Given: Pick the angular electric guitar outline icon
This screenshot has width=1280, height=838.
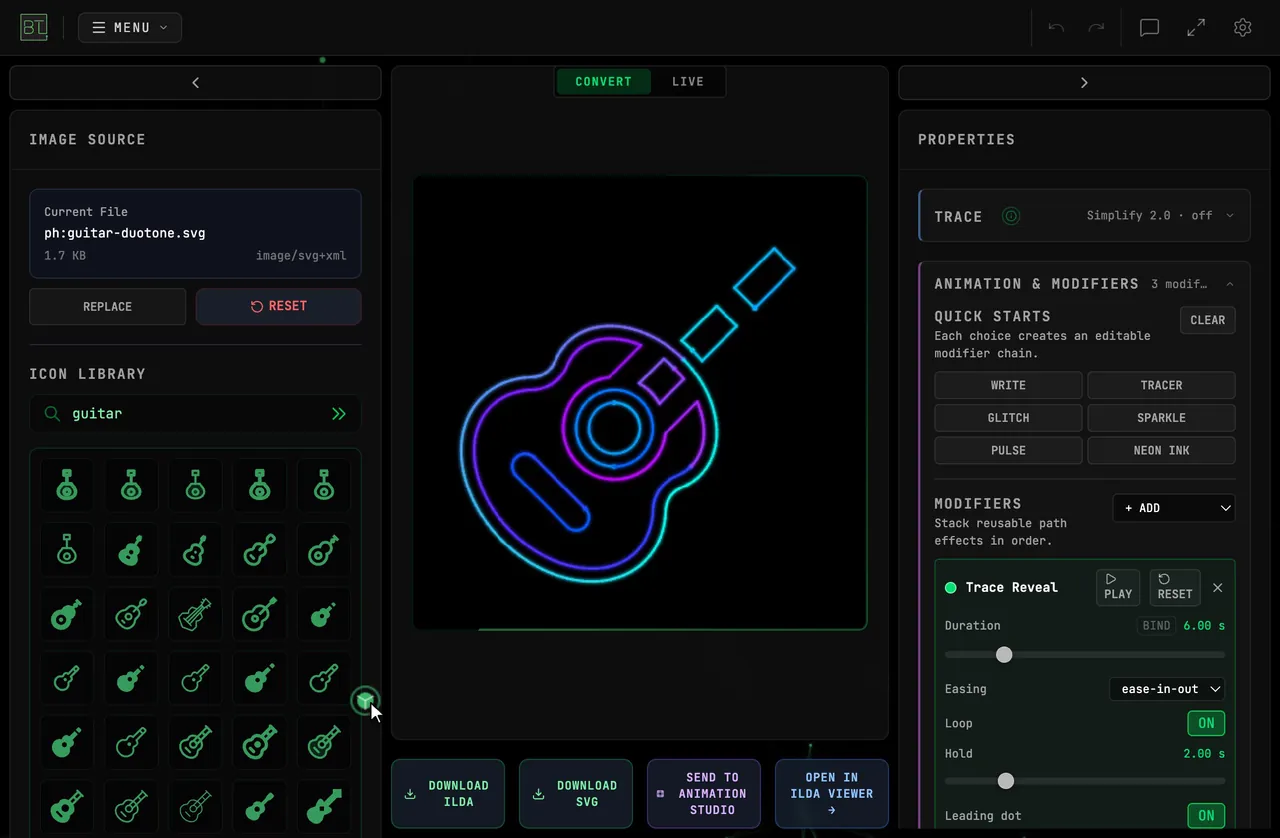Looking at the screenshot, I should (195, 614).
